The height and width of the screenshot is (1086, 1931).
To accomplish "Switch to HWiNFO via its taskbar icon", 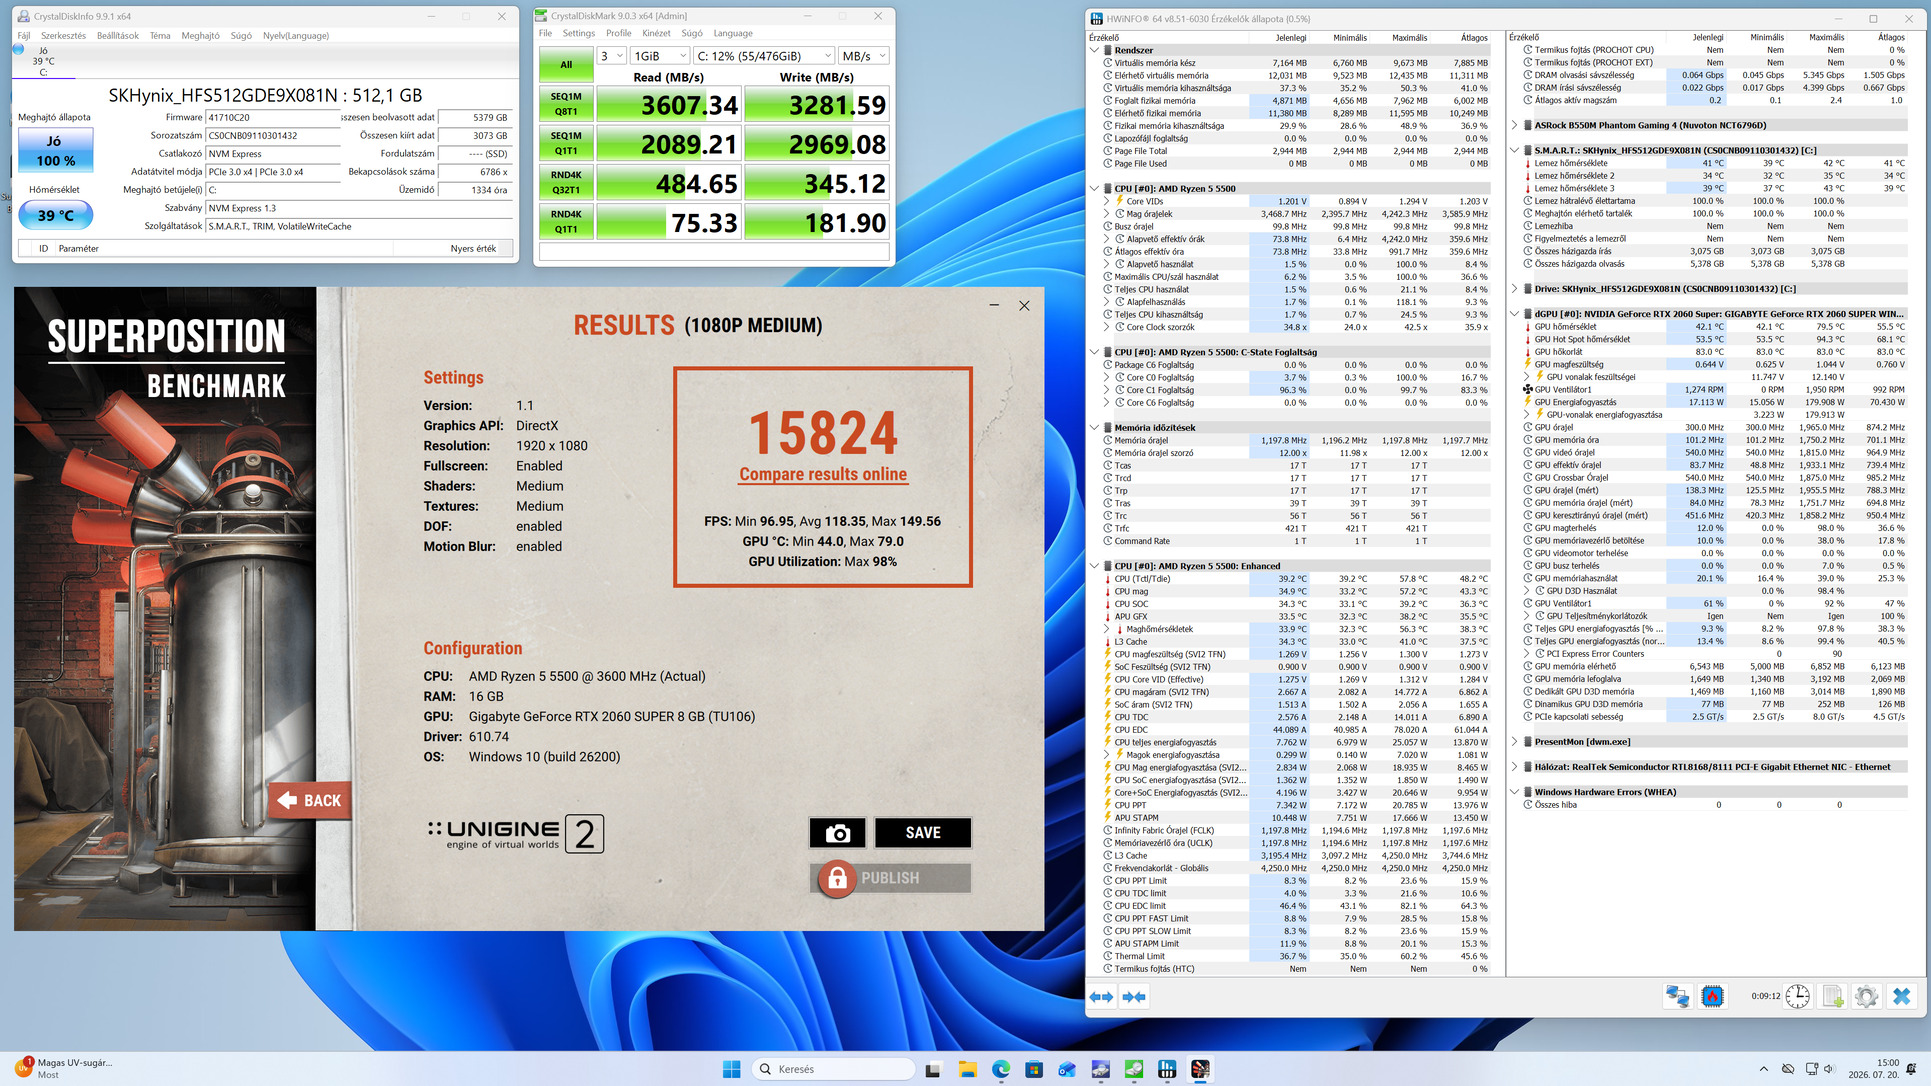I will click(1167, 1069).
